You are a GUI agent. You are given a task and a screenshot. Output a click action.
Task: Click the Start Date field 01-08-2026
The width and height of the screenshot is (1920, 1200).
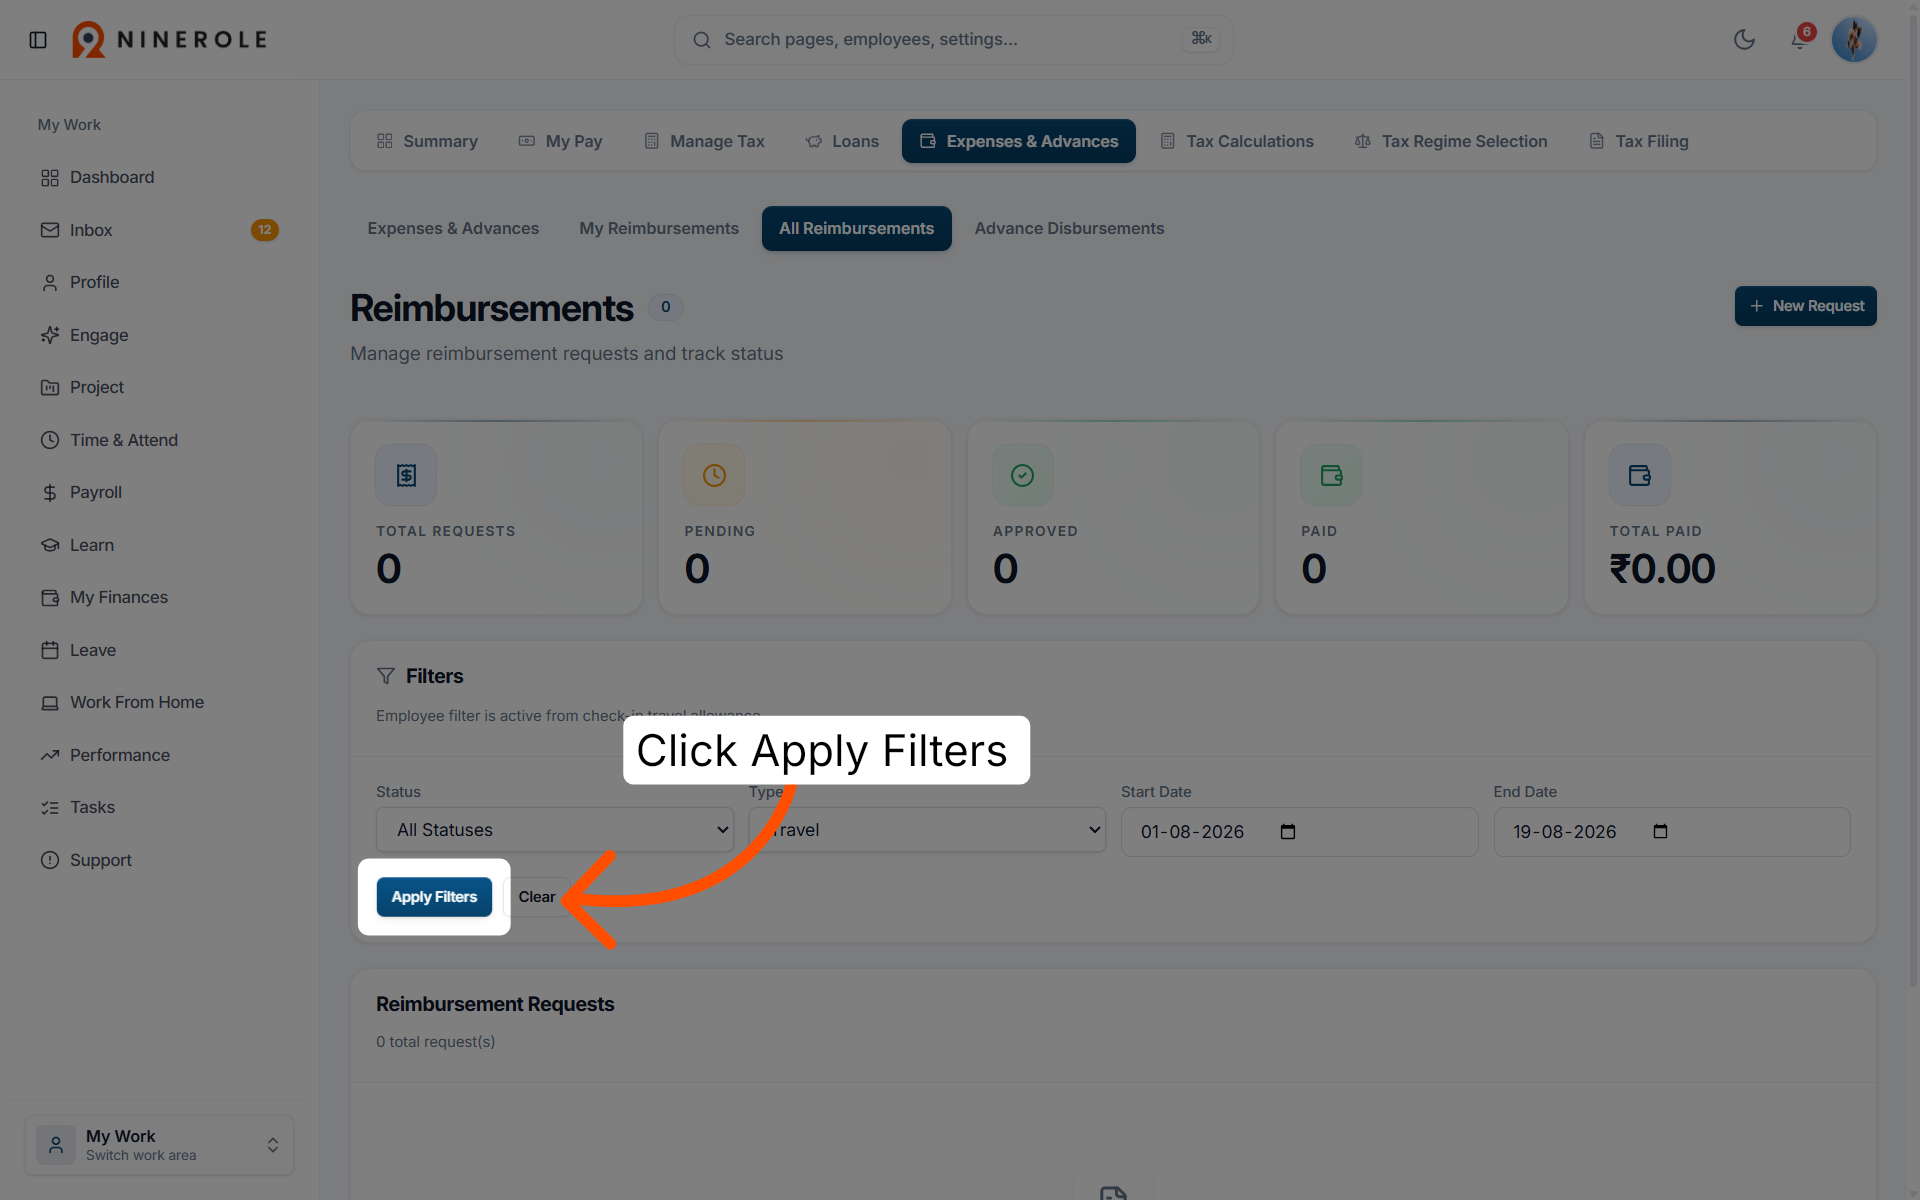click(x=1299, y=832)
